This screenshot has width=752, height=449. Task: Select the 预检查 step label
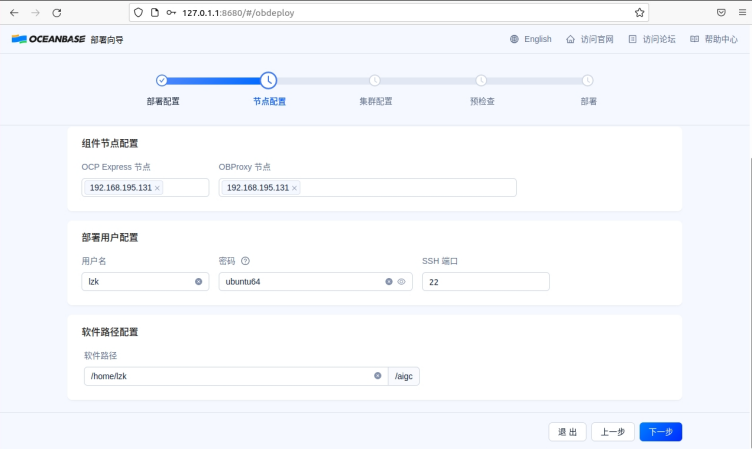coord(482,101)
